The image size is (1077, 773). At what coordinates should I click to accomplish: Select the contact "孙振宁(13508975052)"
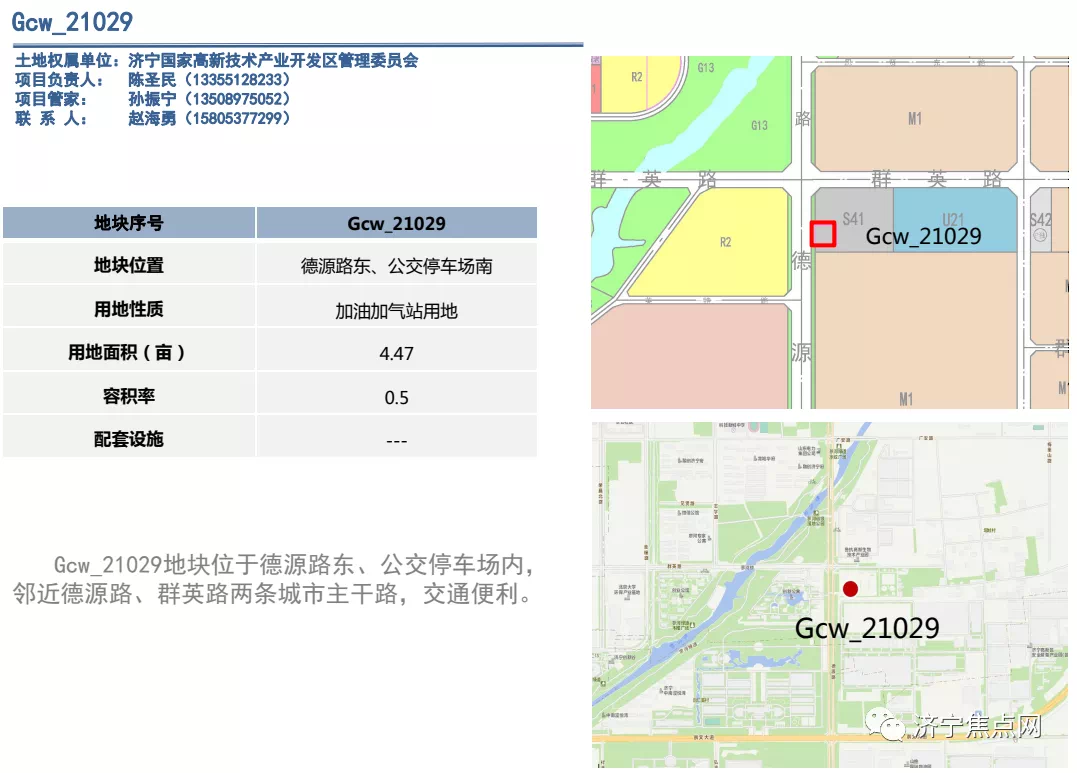point(209,99)
